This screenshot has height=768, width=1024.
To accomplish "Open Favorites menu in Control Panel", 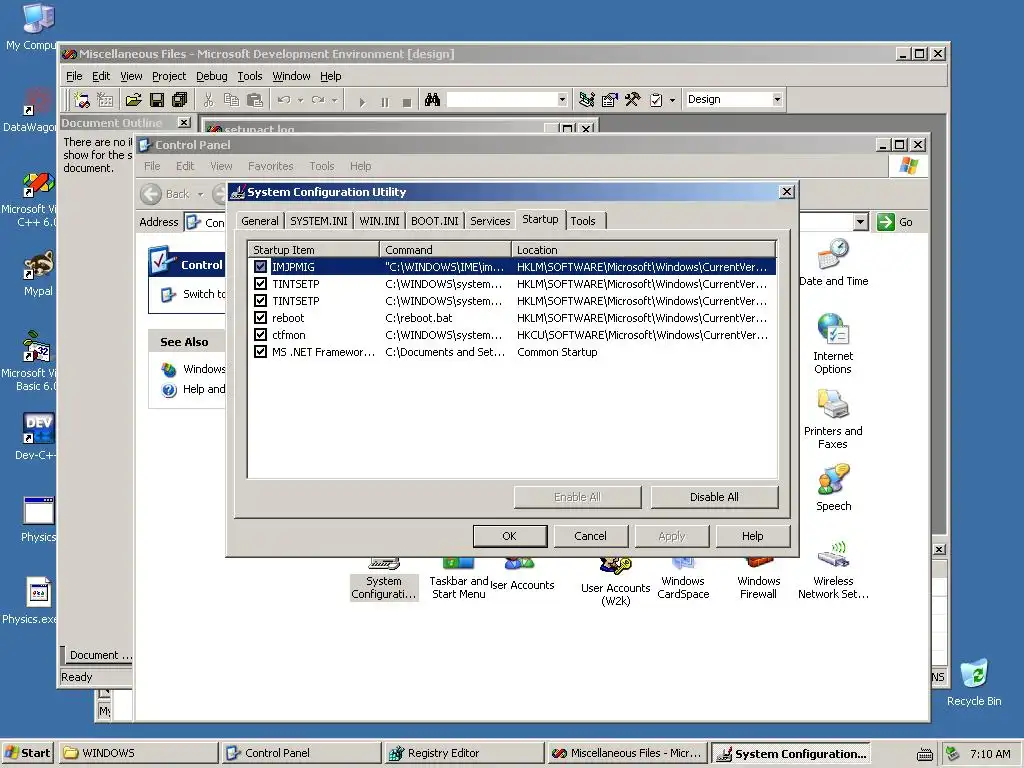I will pyautogui.click(x=270, y=166).
